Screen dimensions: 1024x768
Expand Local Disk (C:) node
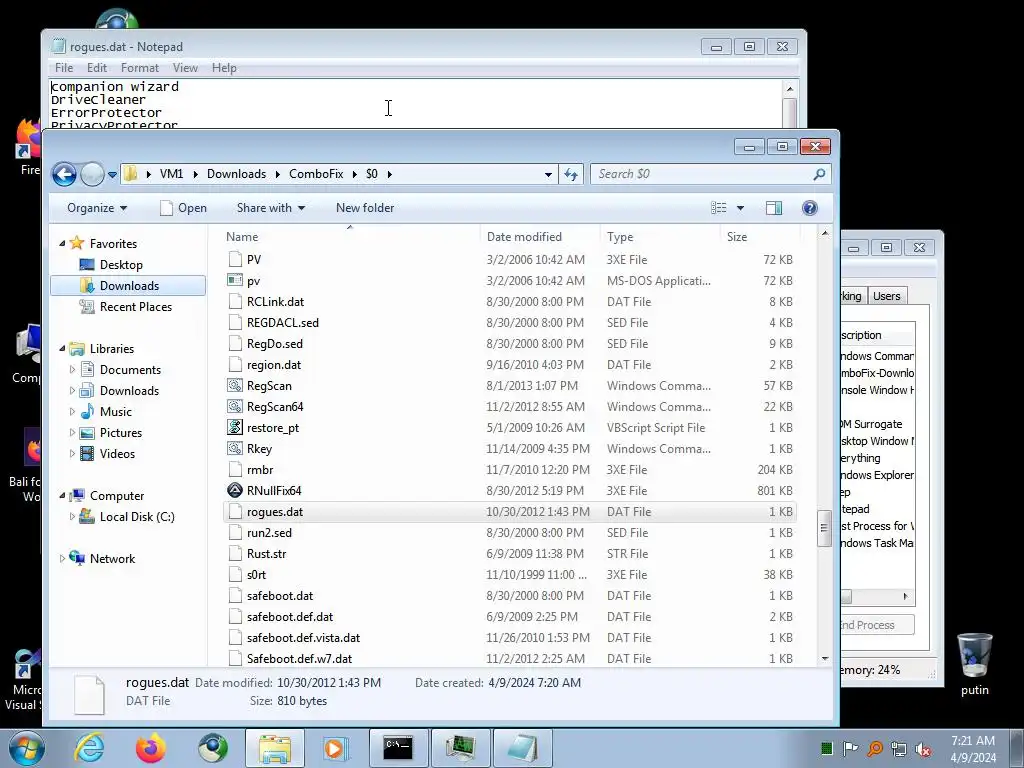pyautogui.click(x=72, y=517)
